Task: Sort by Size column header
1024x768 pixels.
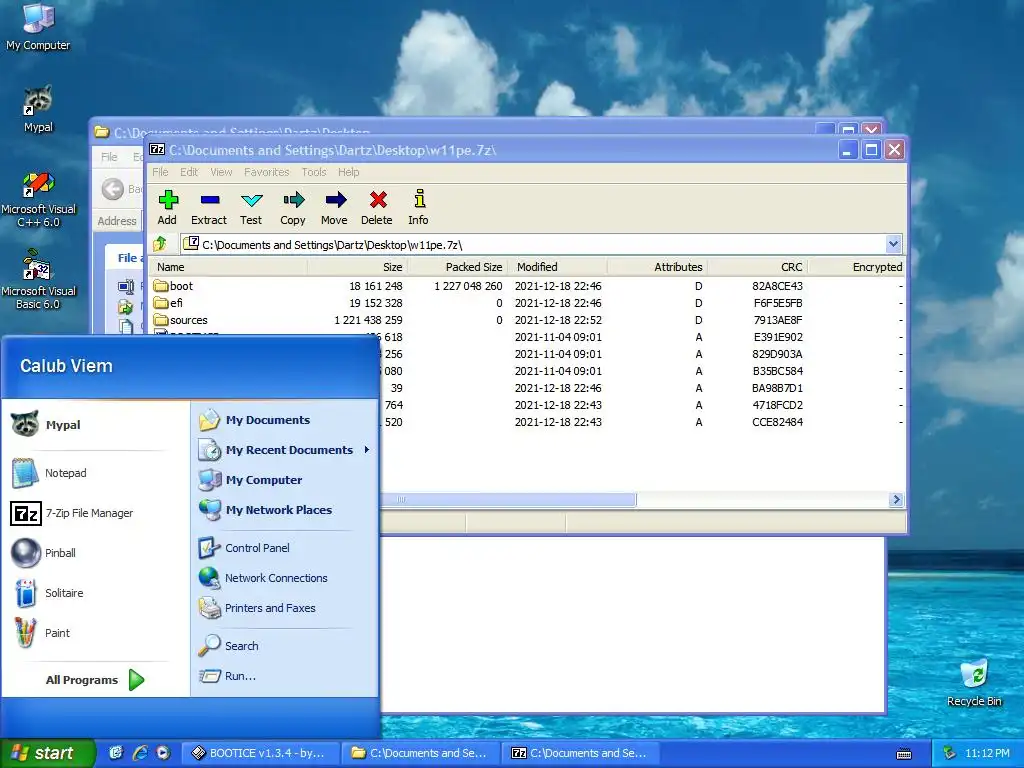Action: (x=357, y=267)
